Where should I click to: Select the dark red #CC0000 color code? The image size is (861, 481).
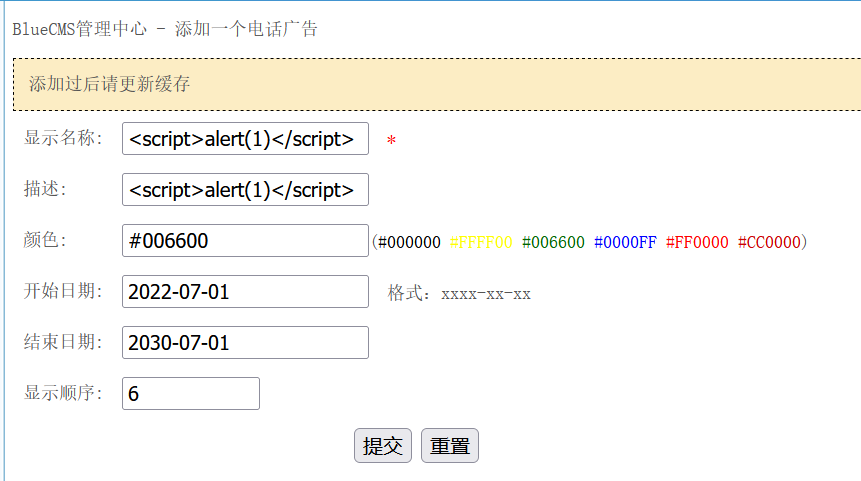tap(769, 242)
